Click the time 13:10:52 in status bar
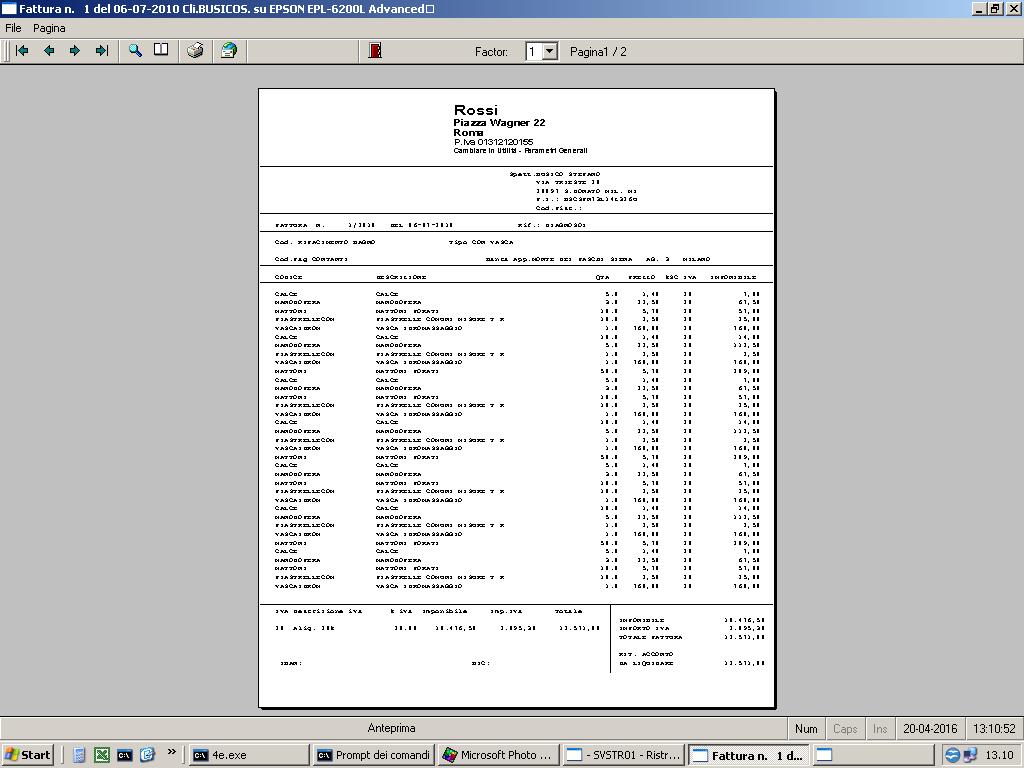 click(x=994, y=728)
